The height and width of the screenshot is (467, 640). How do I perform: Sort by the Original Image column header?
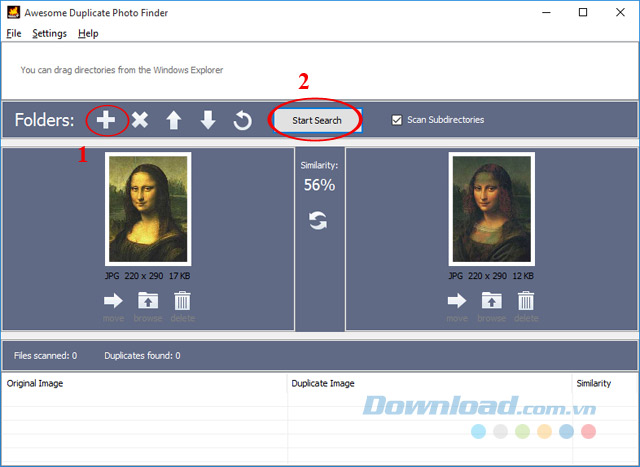(144, 383)
